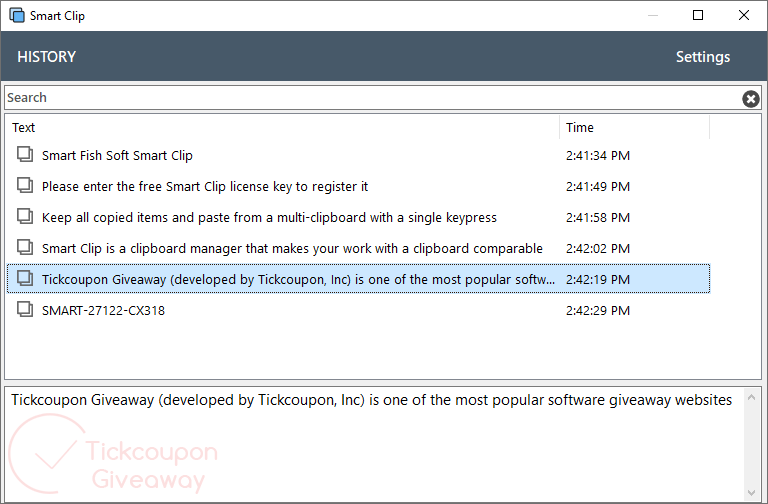The image size is (768, 504).
Task: Click the 2:41:49 PM time cell
Action: 598,187
